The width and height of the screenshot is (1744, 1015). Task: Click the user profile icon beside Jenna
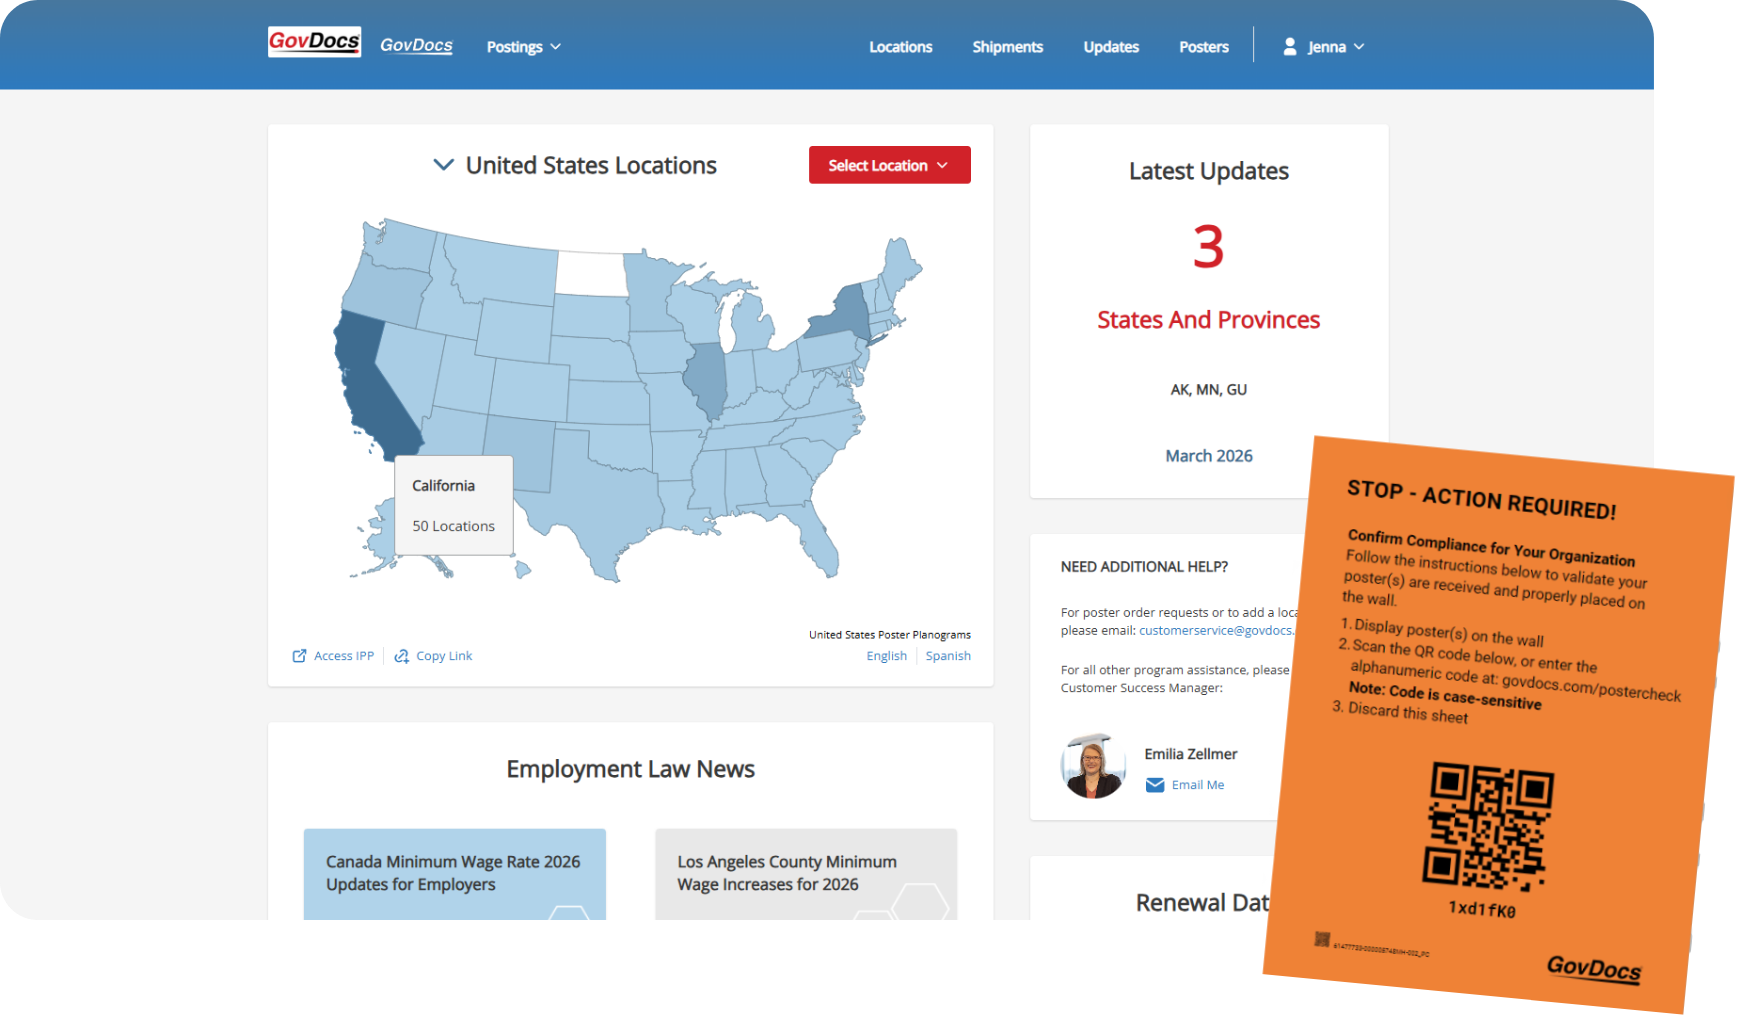tap(1290, 47)
